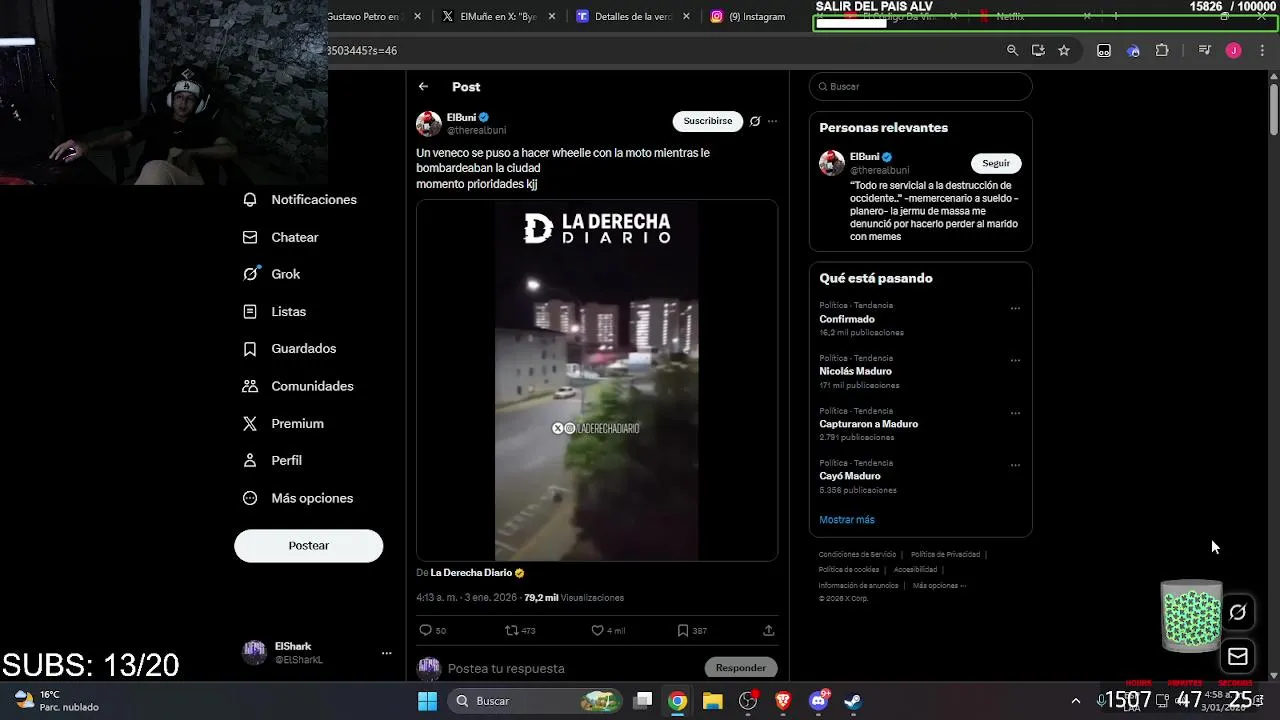Open options for the Cayó Maduro trend
Image resolution: width=1280 pixels, height=720 pixels.
pyautogui.click(x=1015, y=465)
